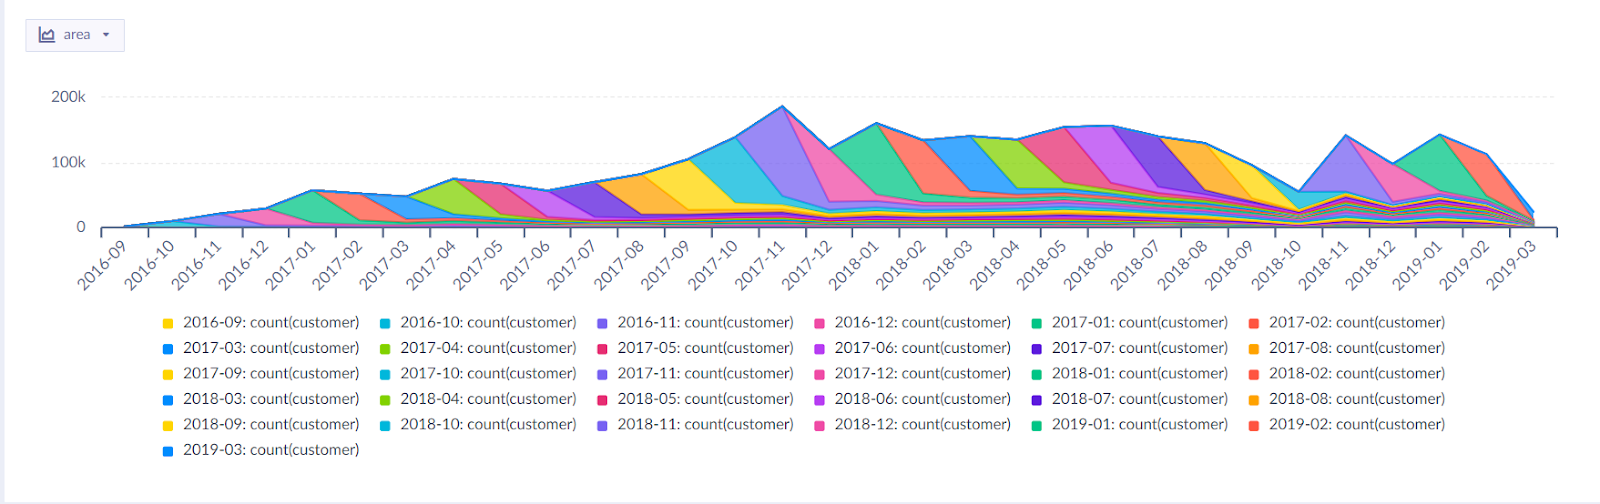
Task: Click the 2018-10 count(customer) legend label
Action: coord(489,425)
